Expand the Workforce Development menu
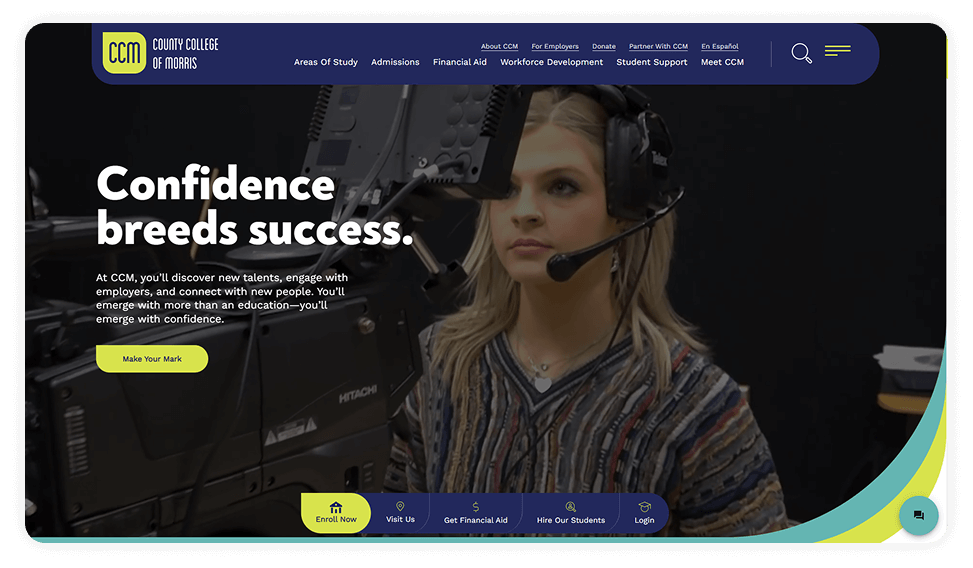Viewport: 973px width, 568px height. pos(551,62)
